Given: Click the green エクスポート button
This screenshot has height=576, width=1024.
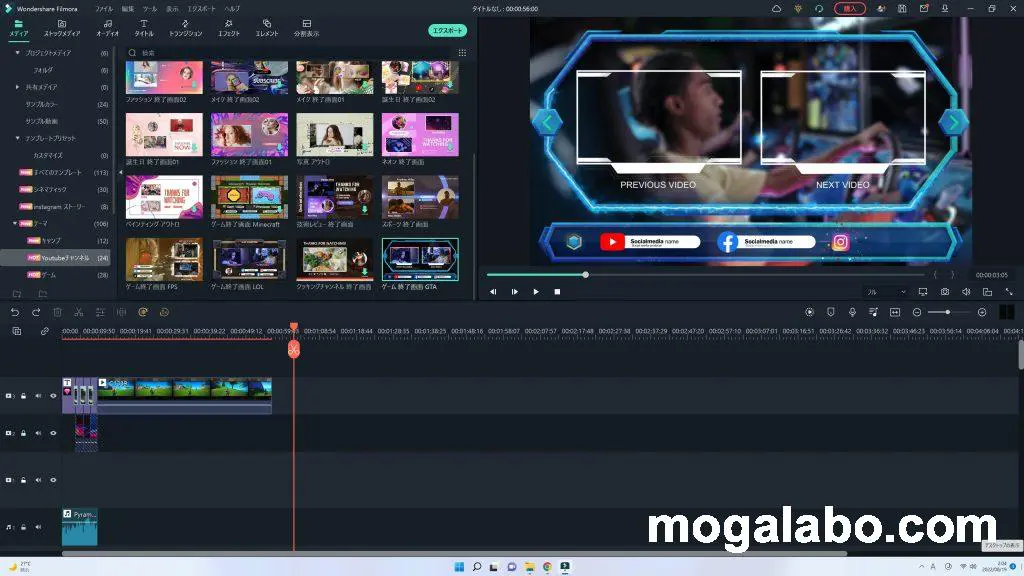Looking at the screenshot, I should point(447,30).
